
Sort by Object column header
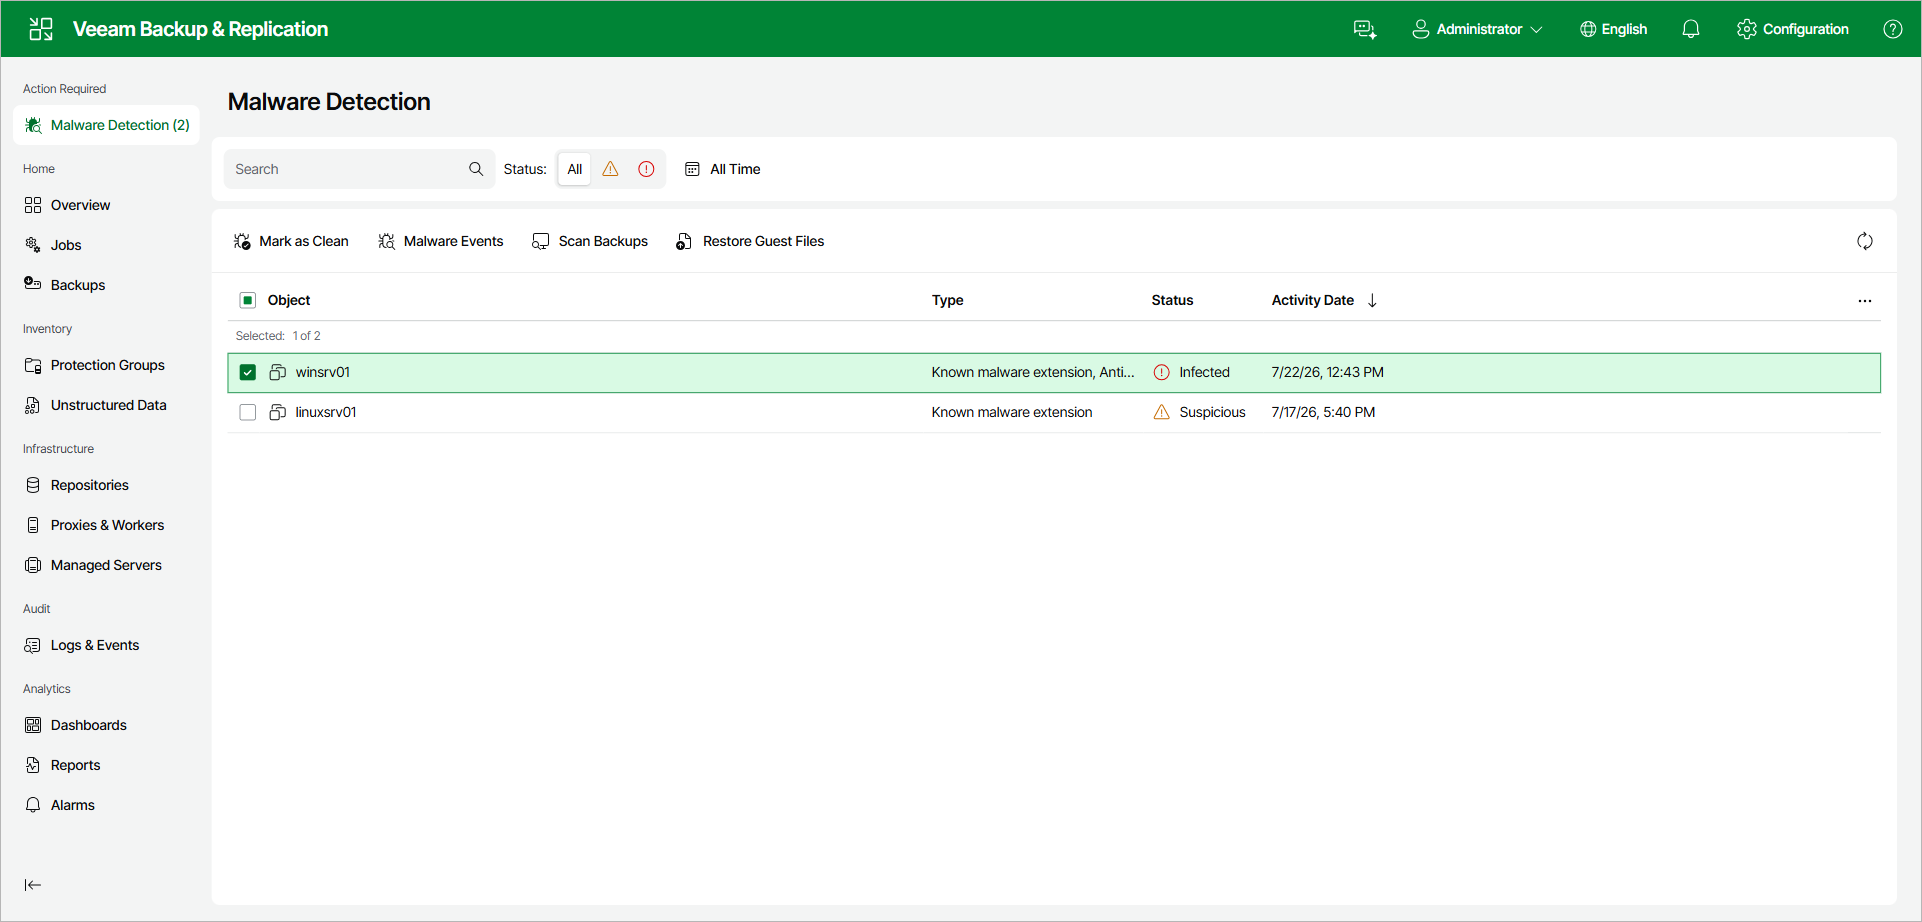point(289,300)
